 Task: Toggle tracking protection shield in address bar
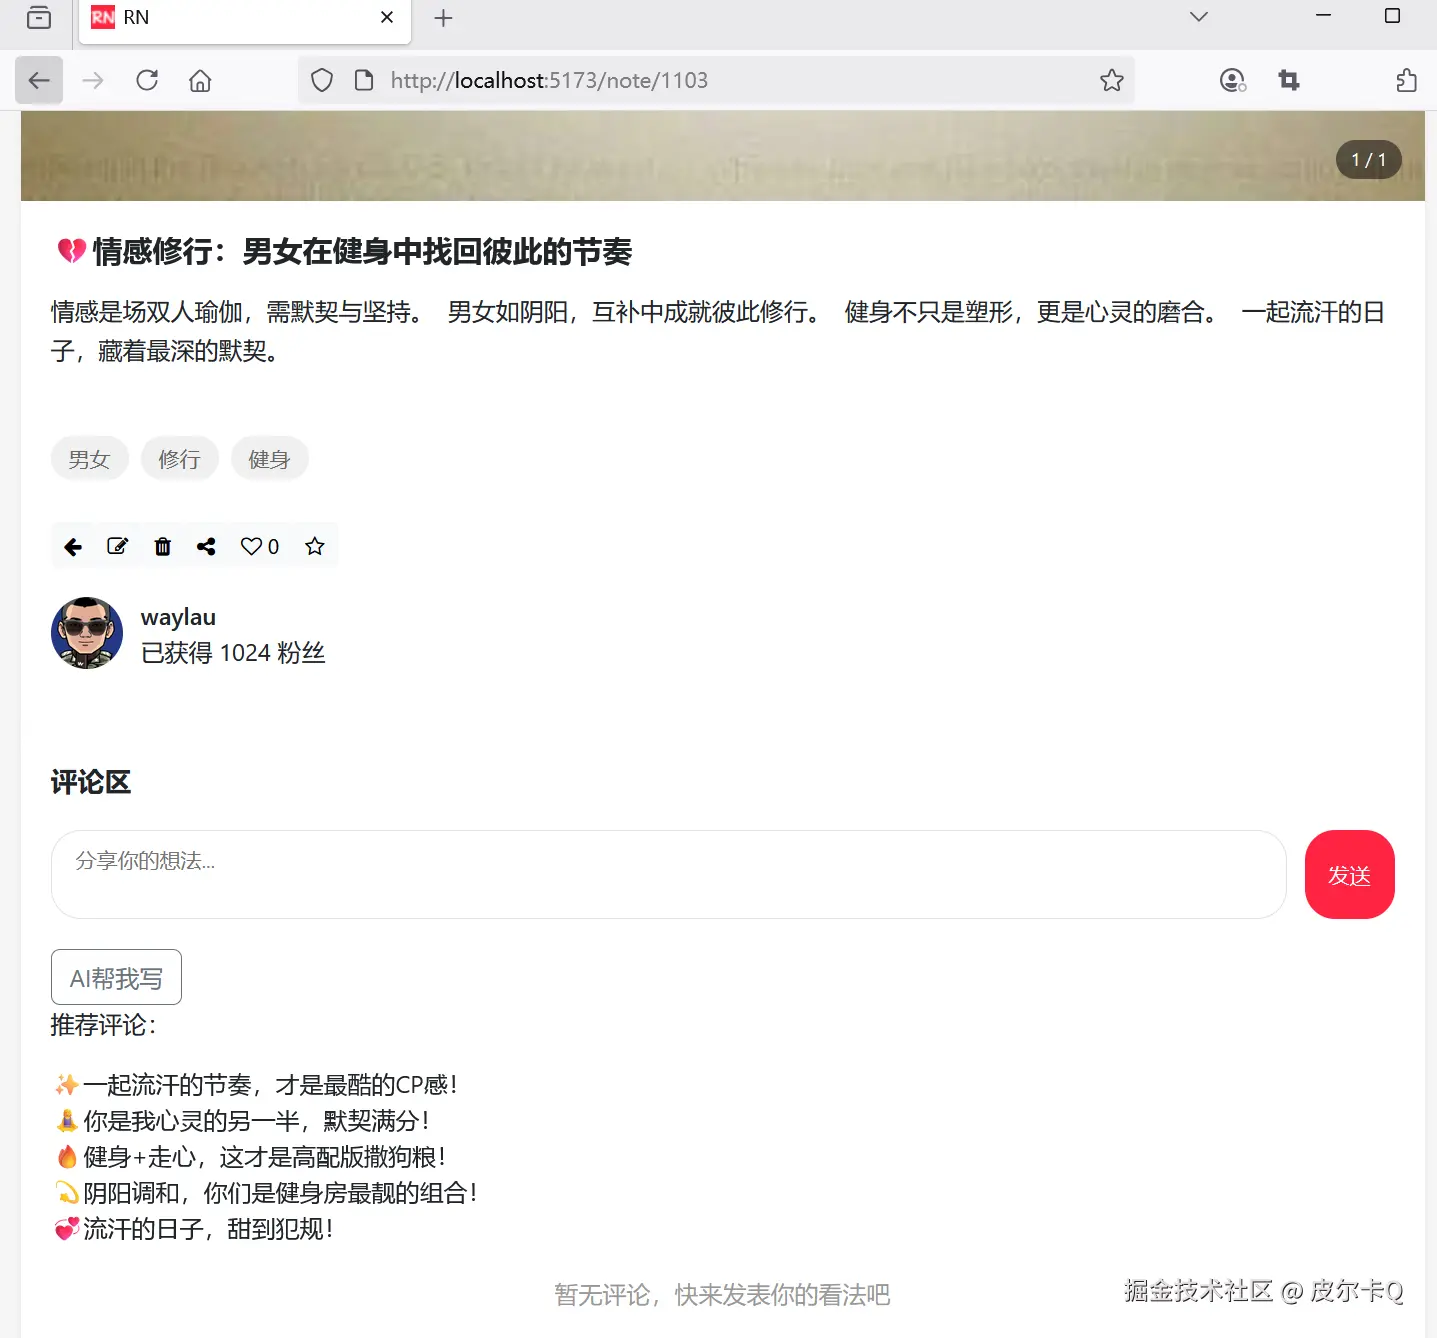pos(321,80)
